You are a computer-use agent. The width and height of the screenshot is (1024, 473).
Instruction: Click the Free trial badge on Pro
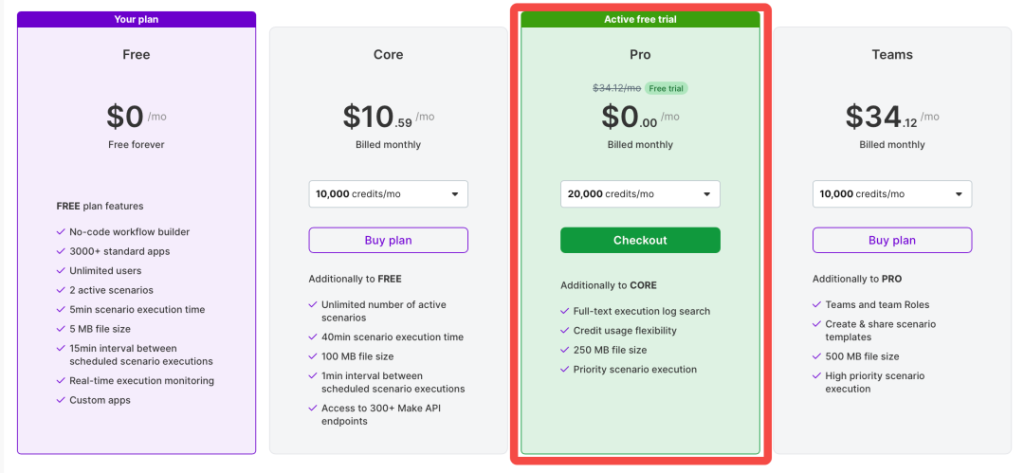pyautogui.click(x=666, y=88)
